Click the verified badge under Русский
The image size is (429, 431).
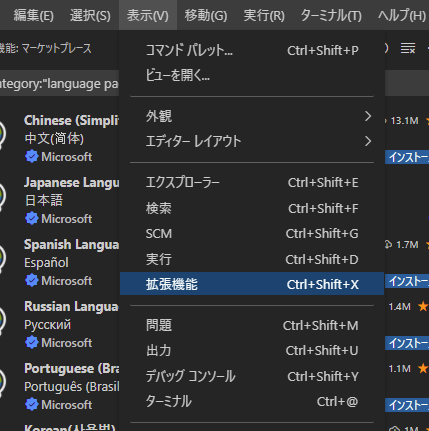[x=32, y=343]
